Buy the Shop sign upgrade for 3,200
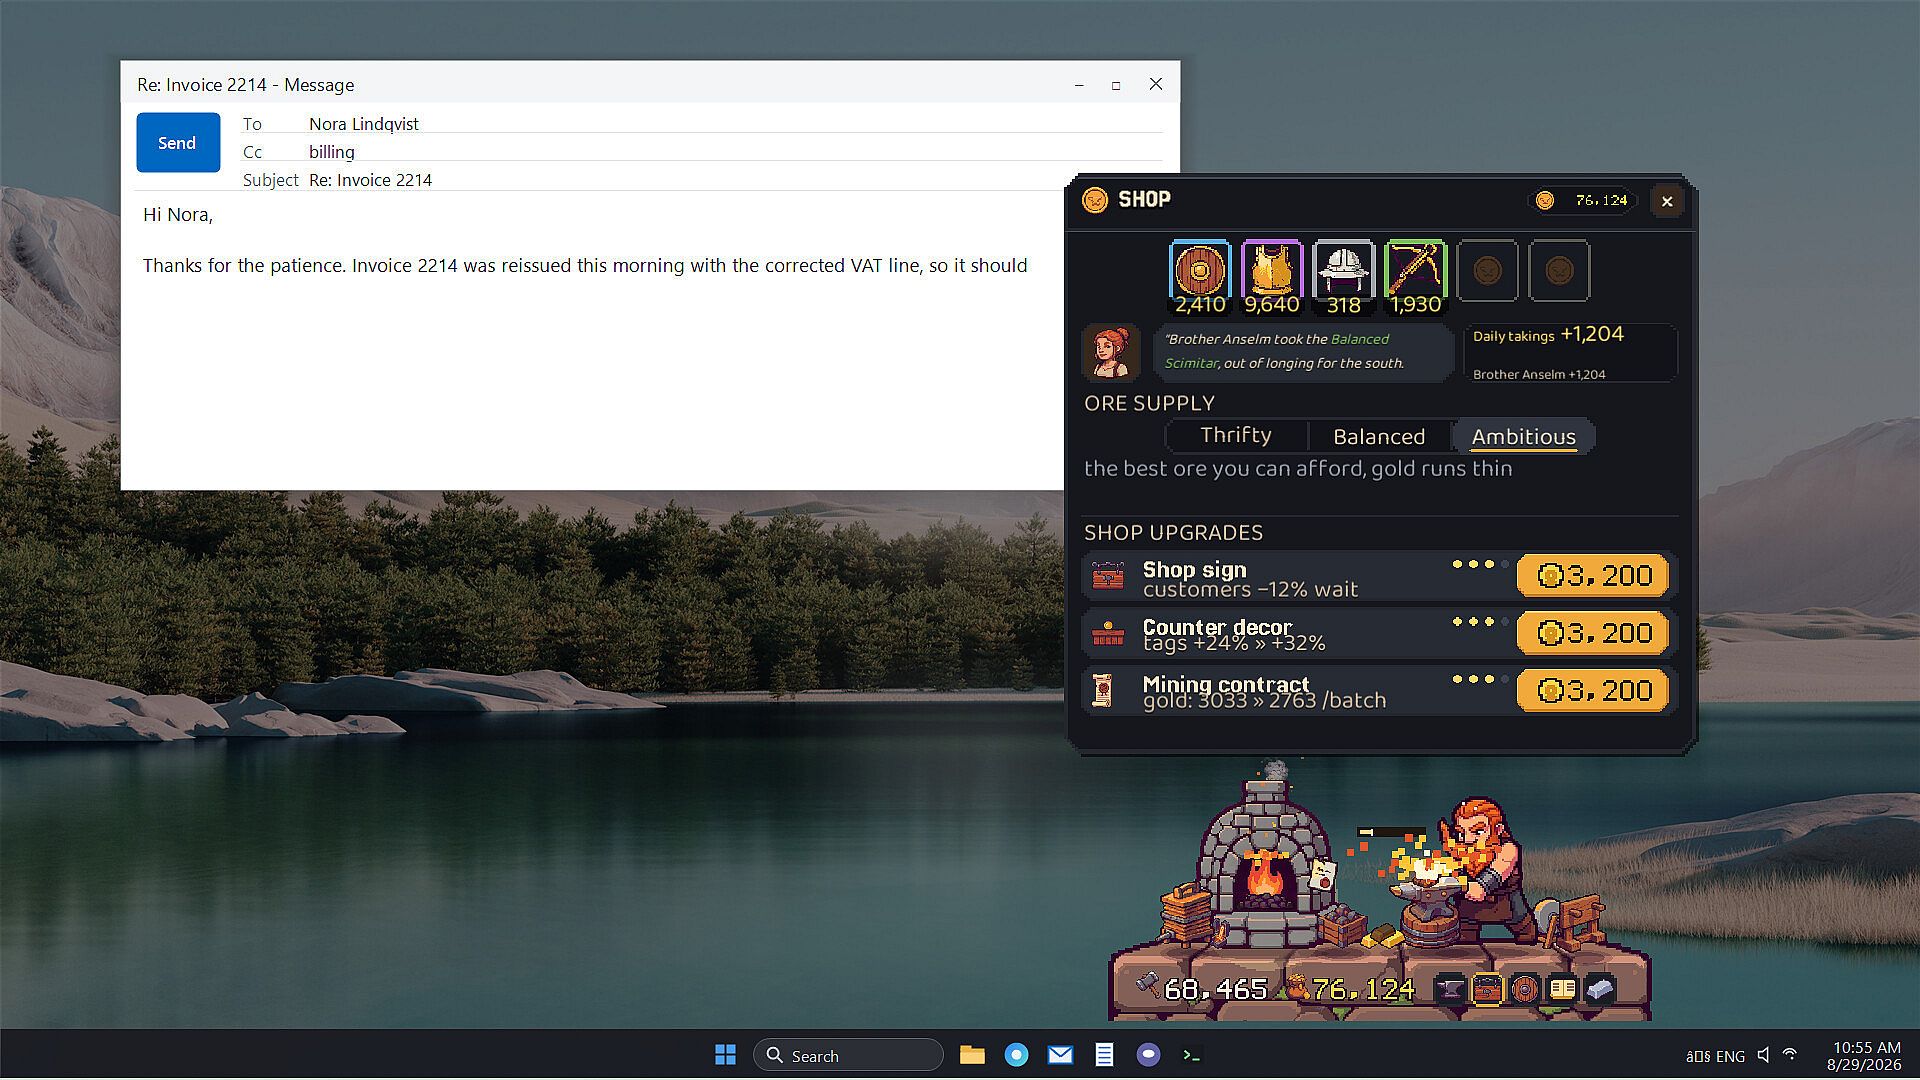 click(1593, 576)
